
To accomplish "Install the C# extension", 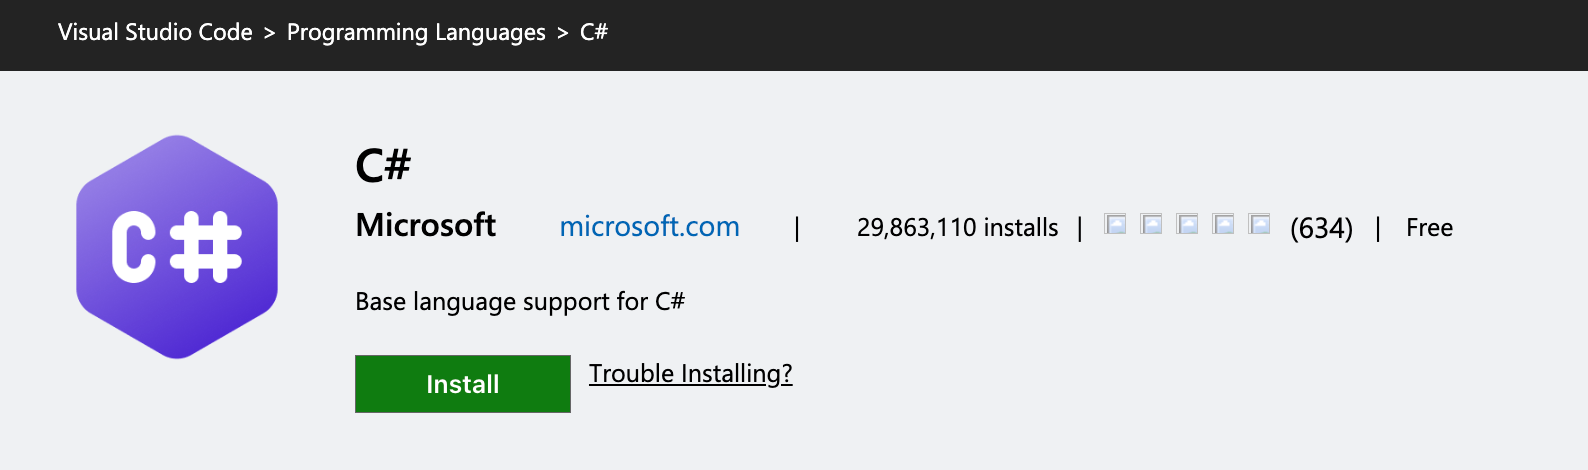I will [463, 384].
